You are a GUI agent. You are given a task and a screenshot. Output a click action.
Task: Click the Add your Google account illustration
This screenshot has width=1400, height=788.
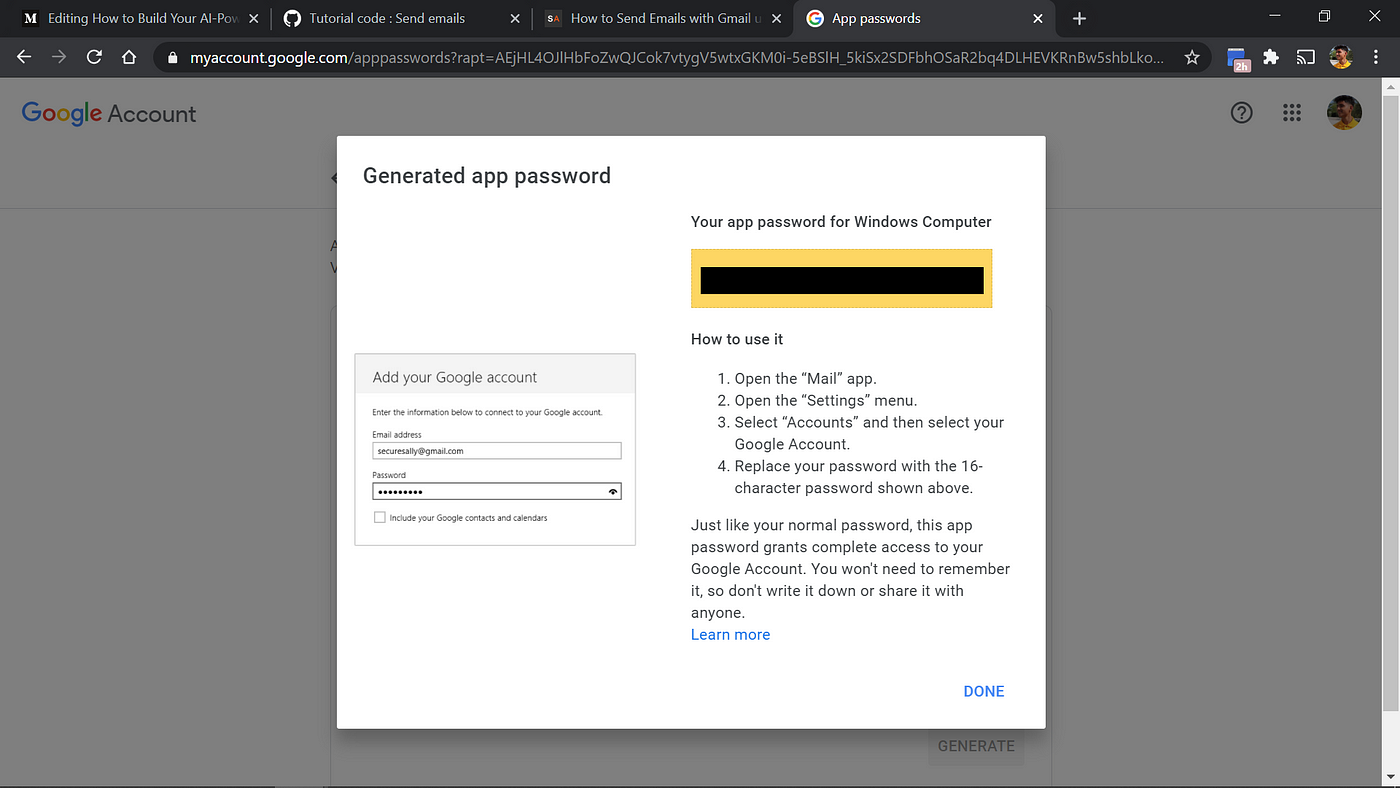coord(495,449)
